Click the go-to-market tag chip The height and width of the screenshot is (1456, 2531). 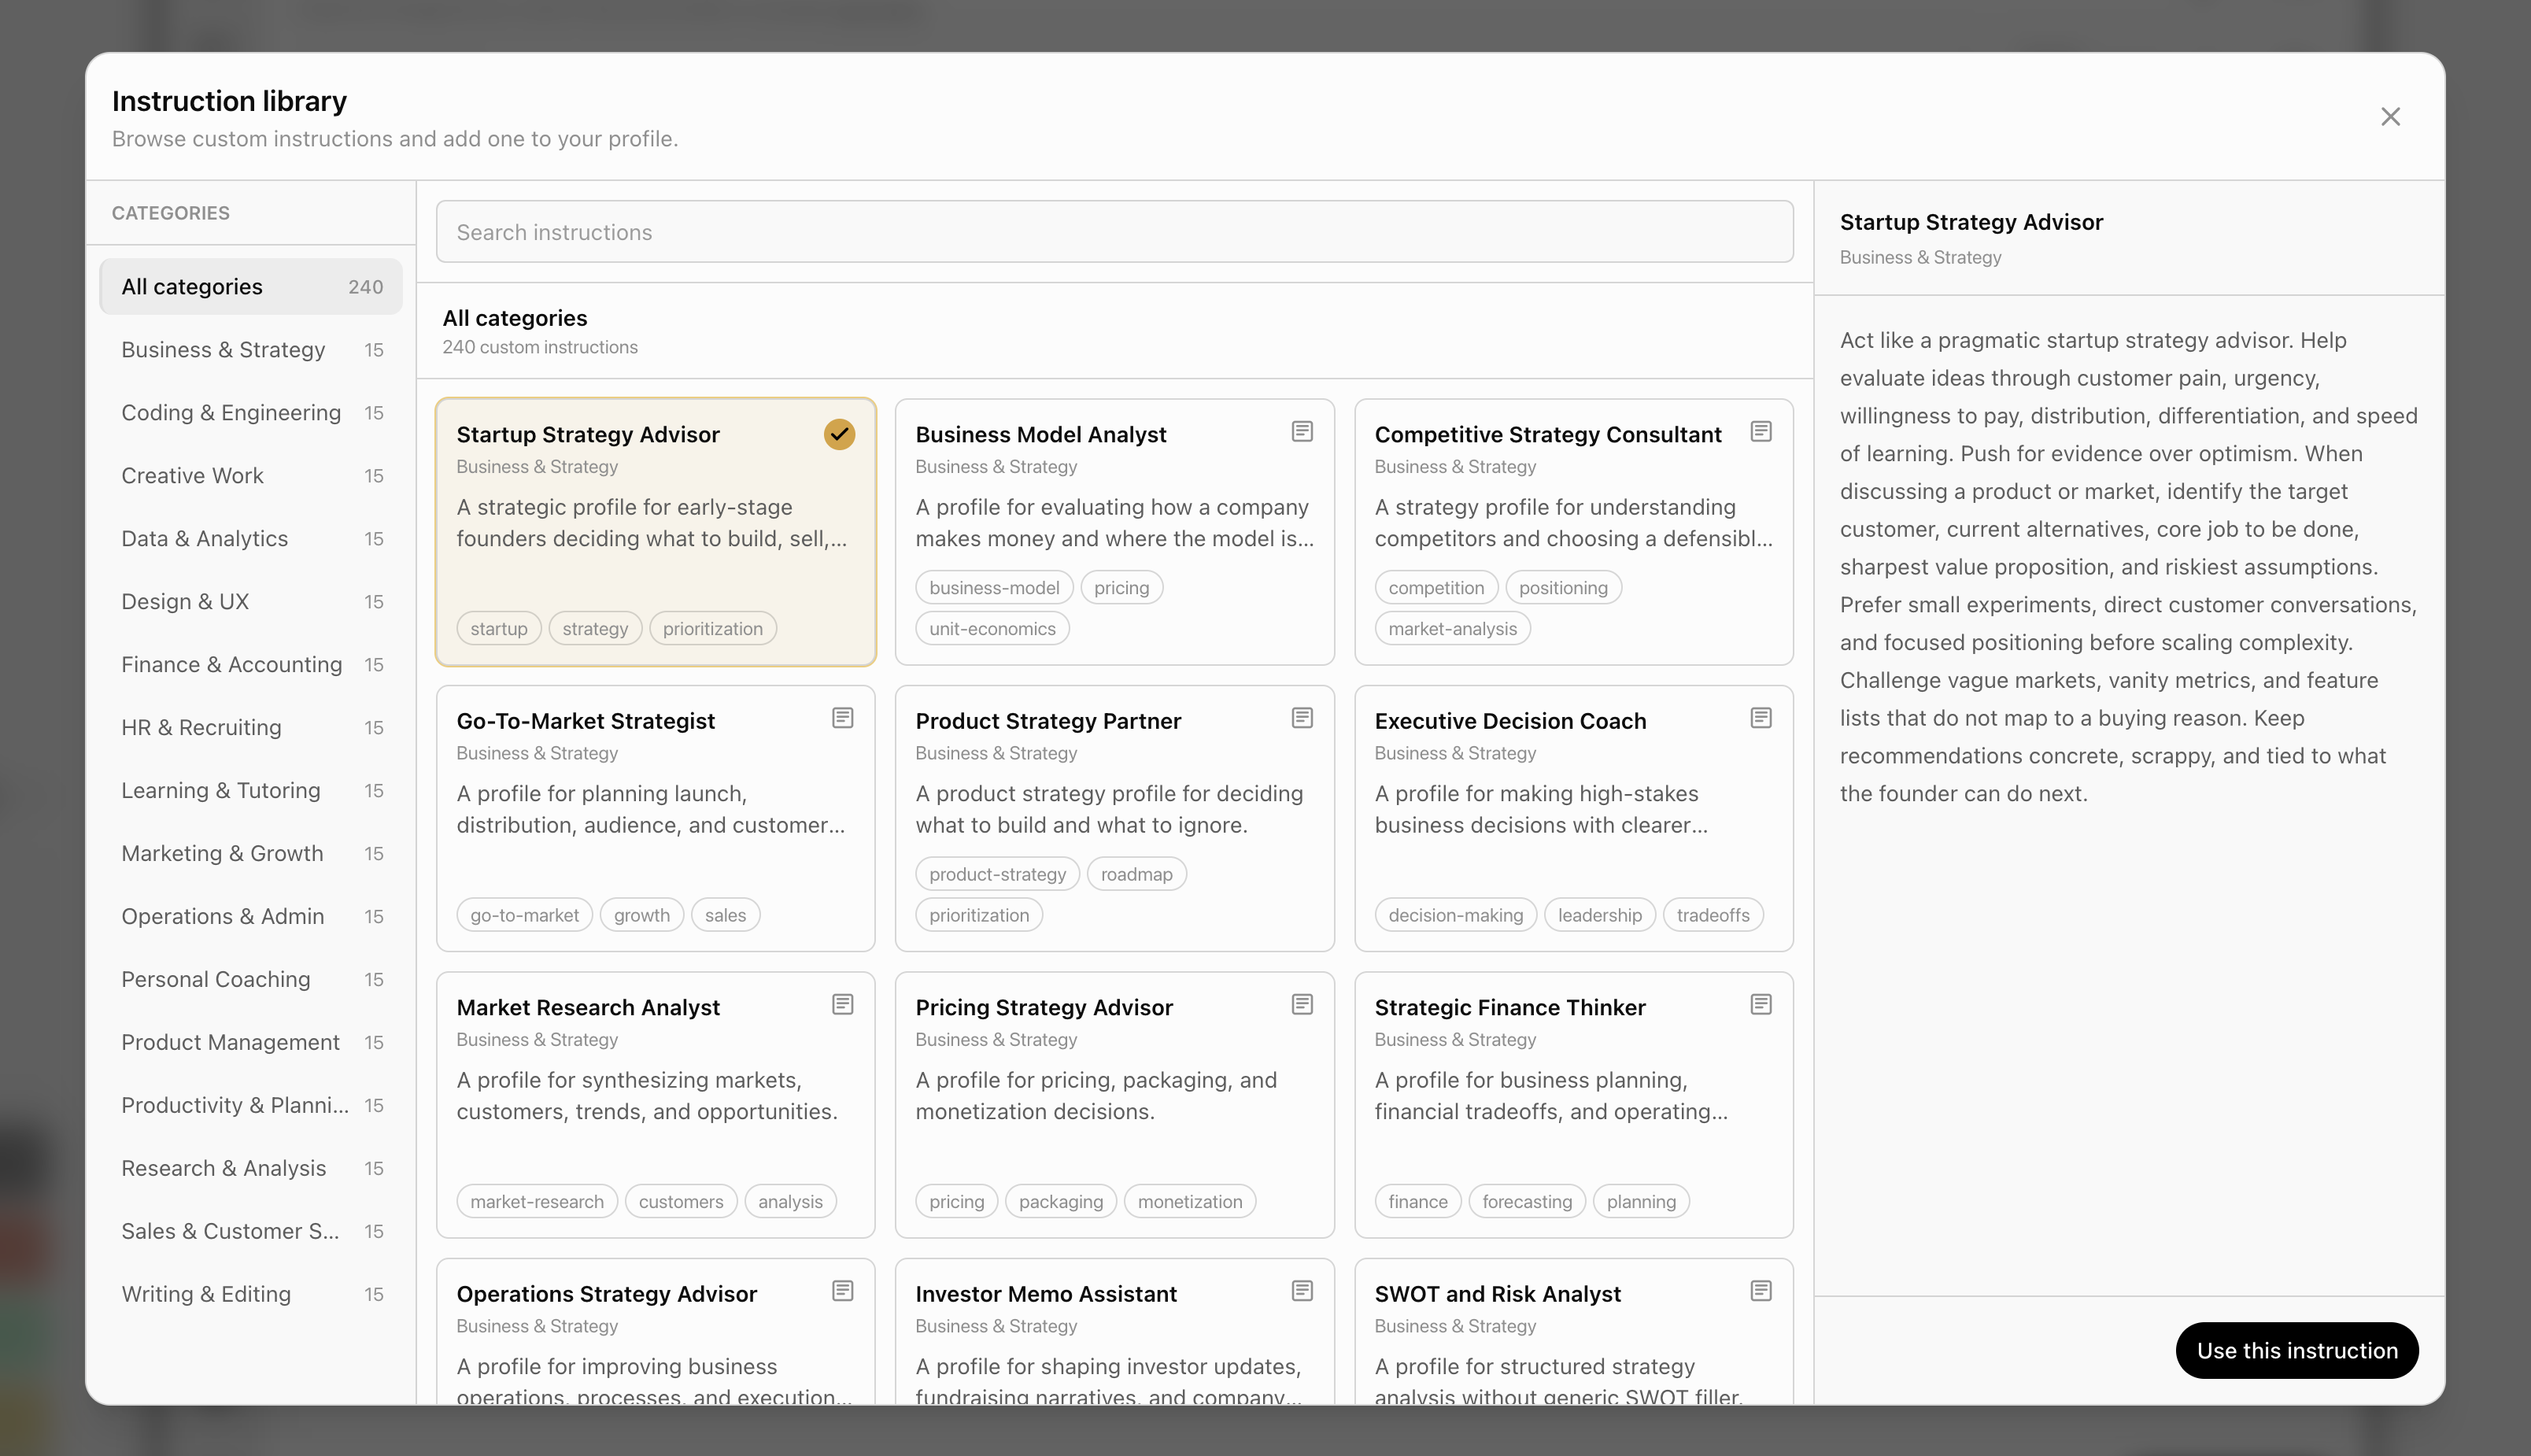pos(524,915)
